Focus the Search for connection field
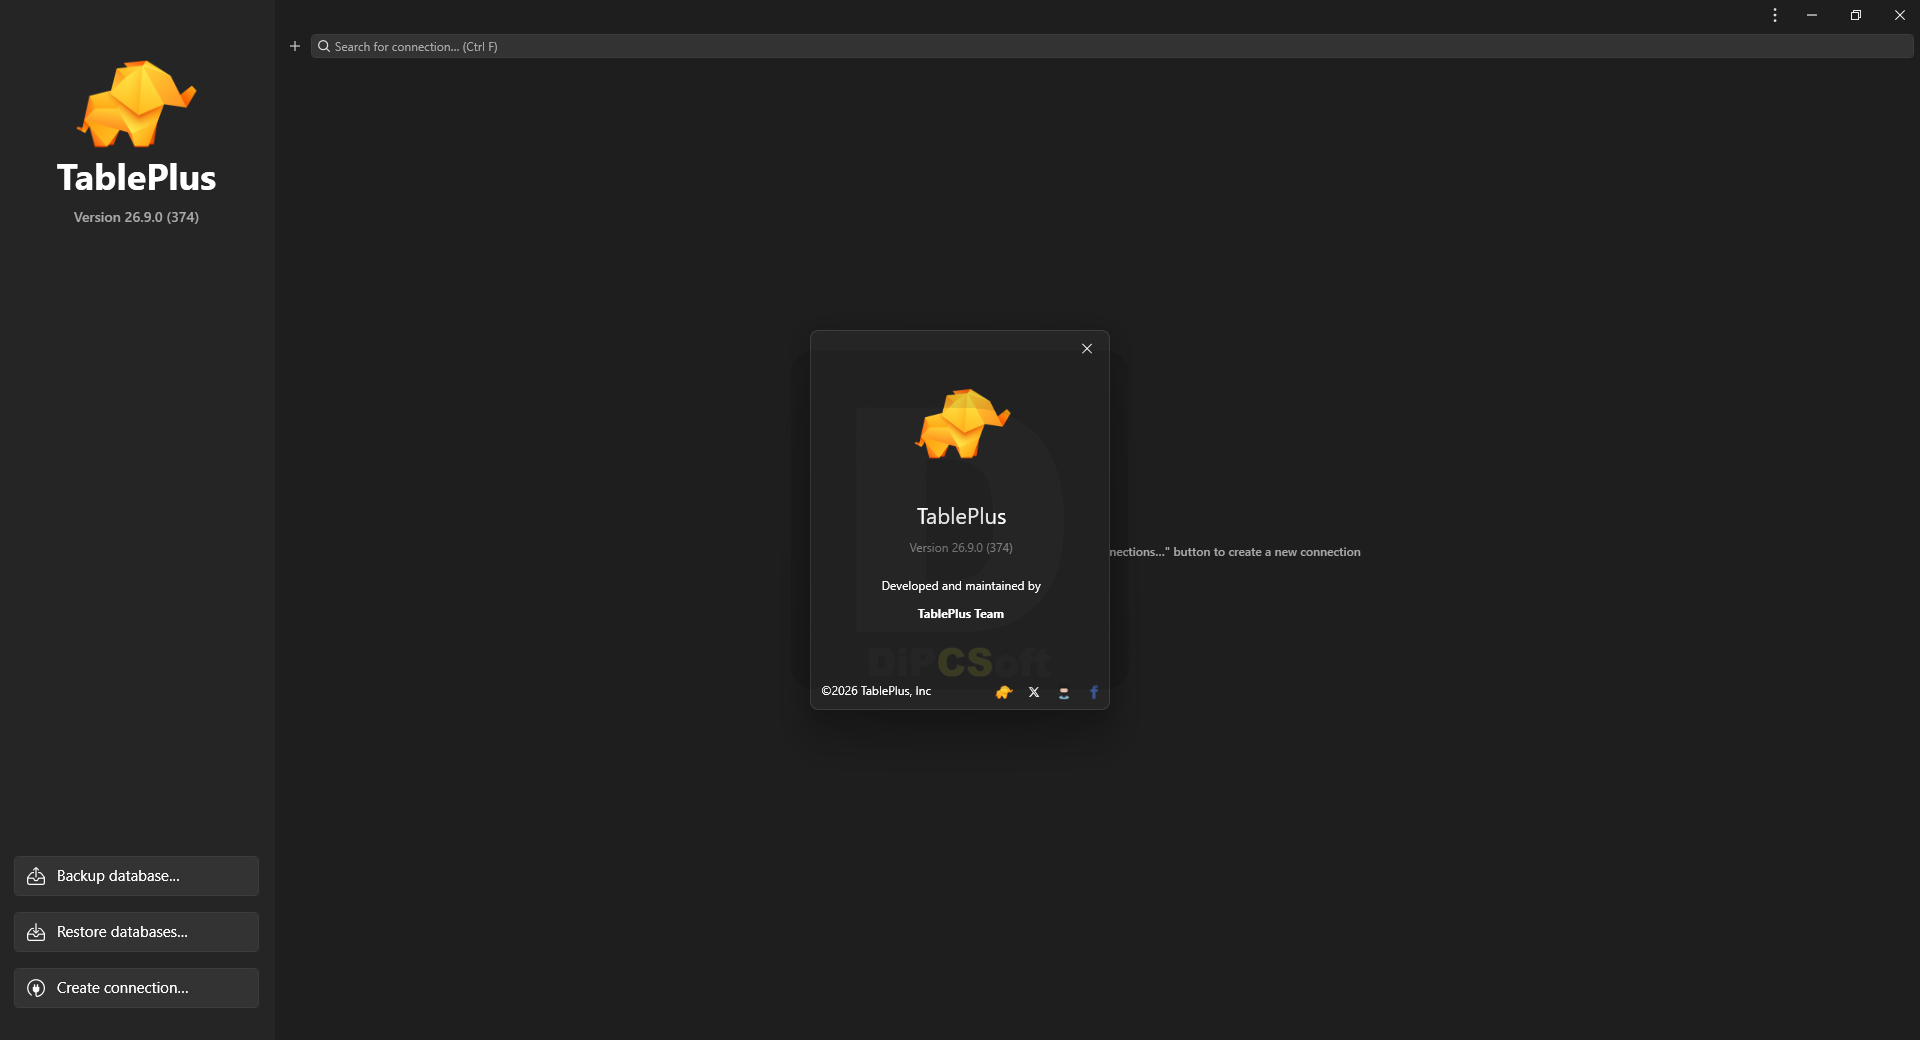This screenshot has width=1920, height=1040. [1112, 46]
